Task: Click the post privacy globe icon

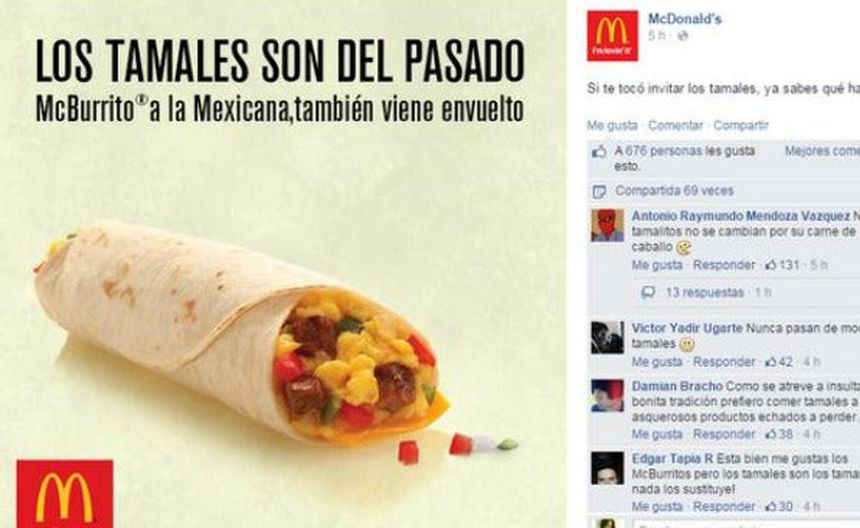Action: (x=683, y=36)
